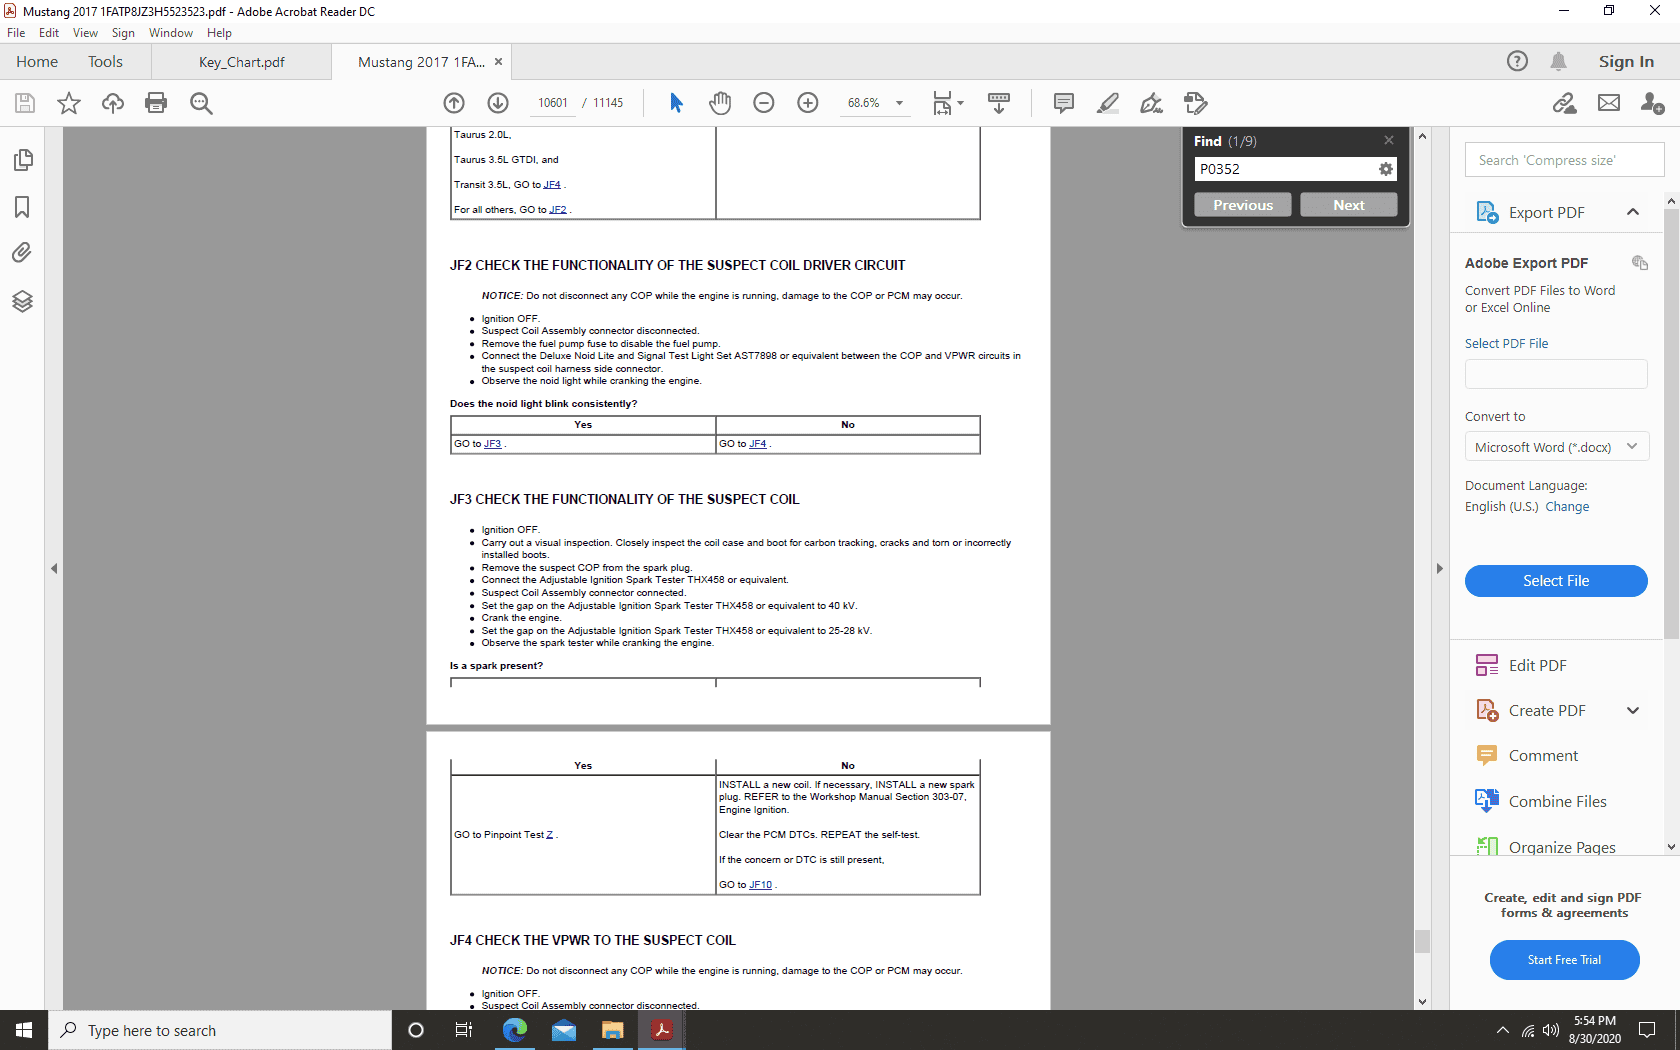Screen dimensions: 1680x1050
Task: Click the page number field
Action: click(x=552, y=103)
